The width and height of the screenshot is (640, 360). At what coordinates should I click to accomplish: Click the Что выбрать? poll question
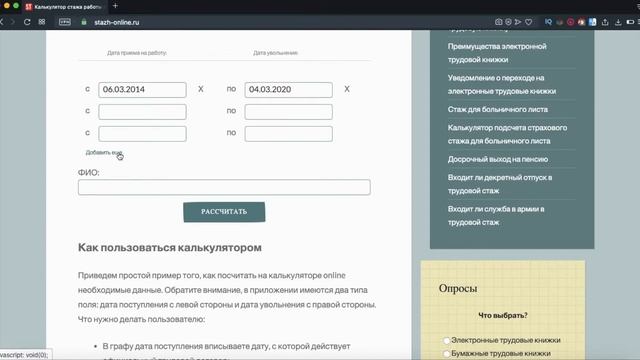tap(503, 315)
